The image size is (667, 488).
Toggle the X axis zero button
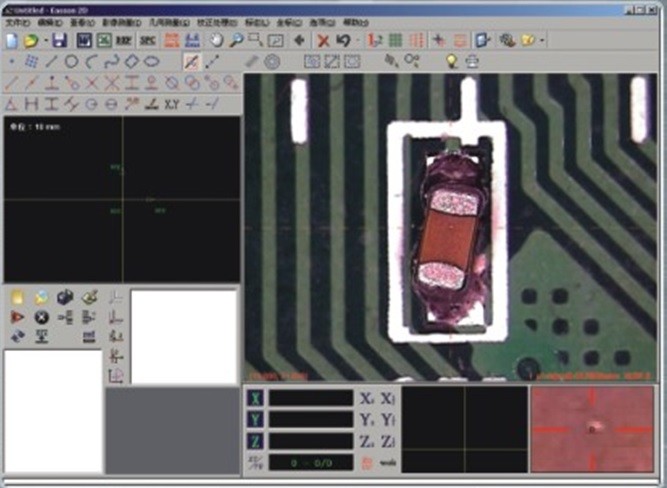[x=254, y=398]
